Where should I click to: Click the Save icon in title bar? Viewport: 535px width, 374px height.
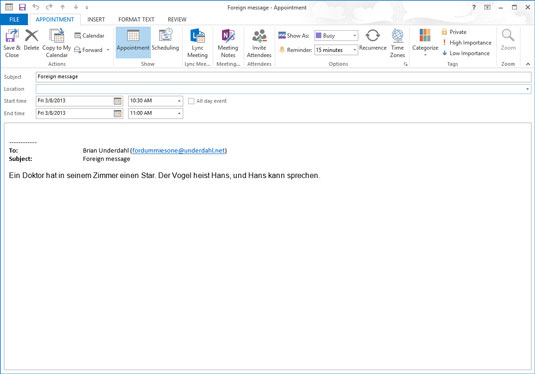pyautogui.click(x=22, y=7)
